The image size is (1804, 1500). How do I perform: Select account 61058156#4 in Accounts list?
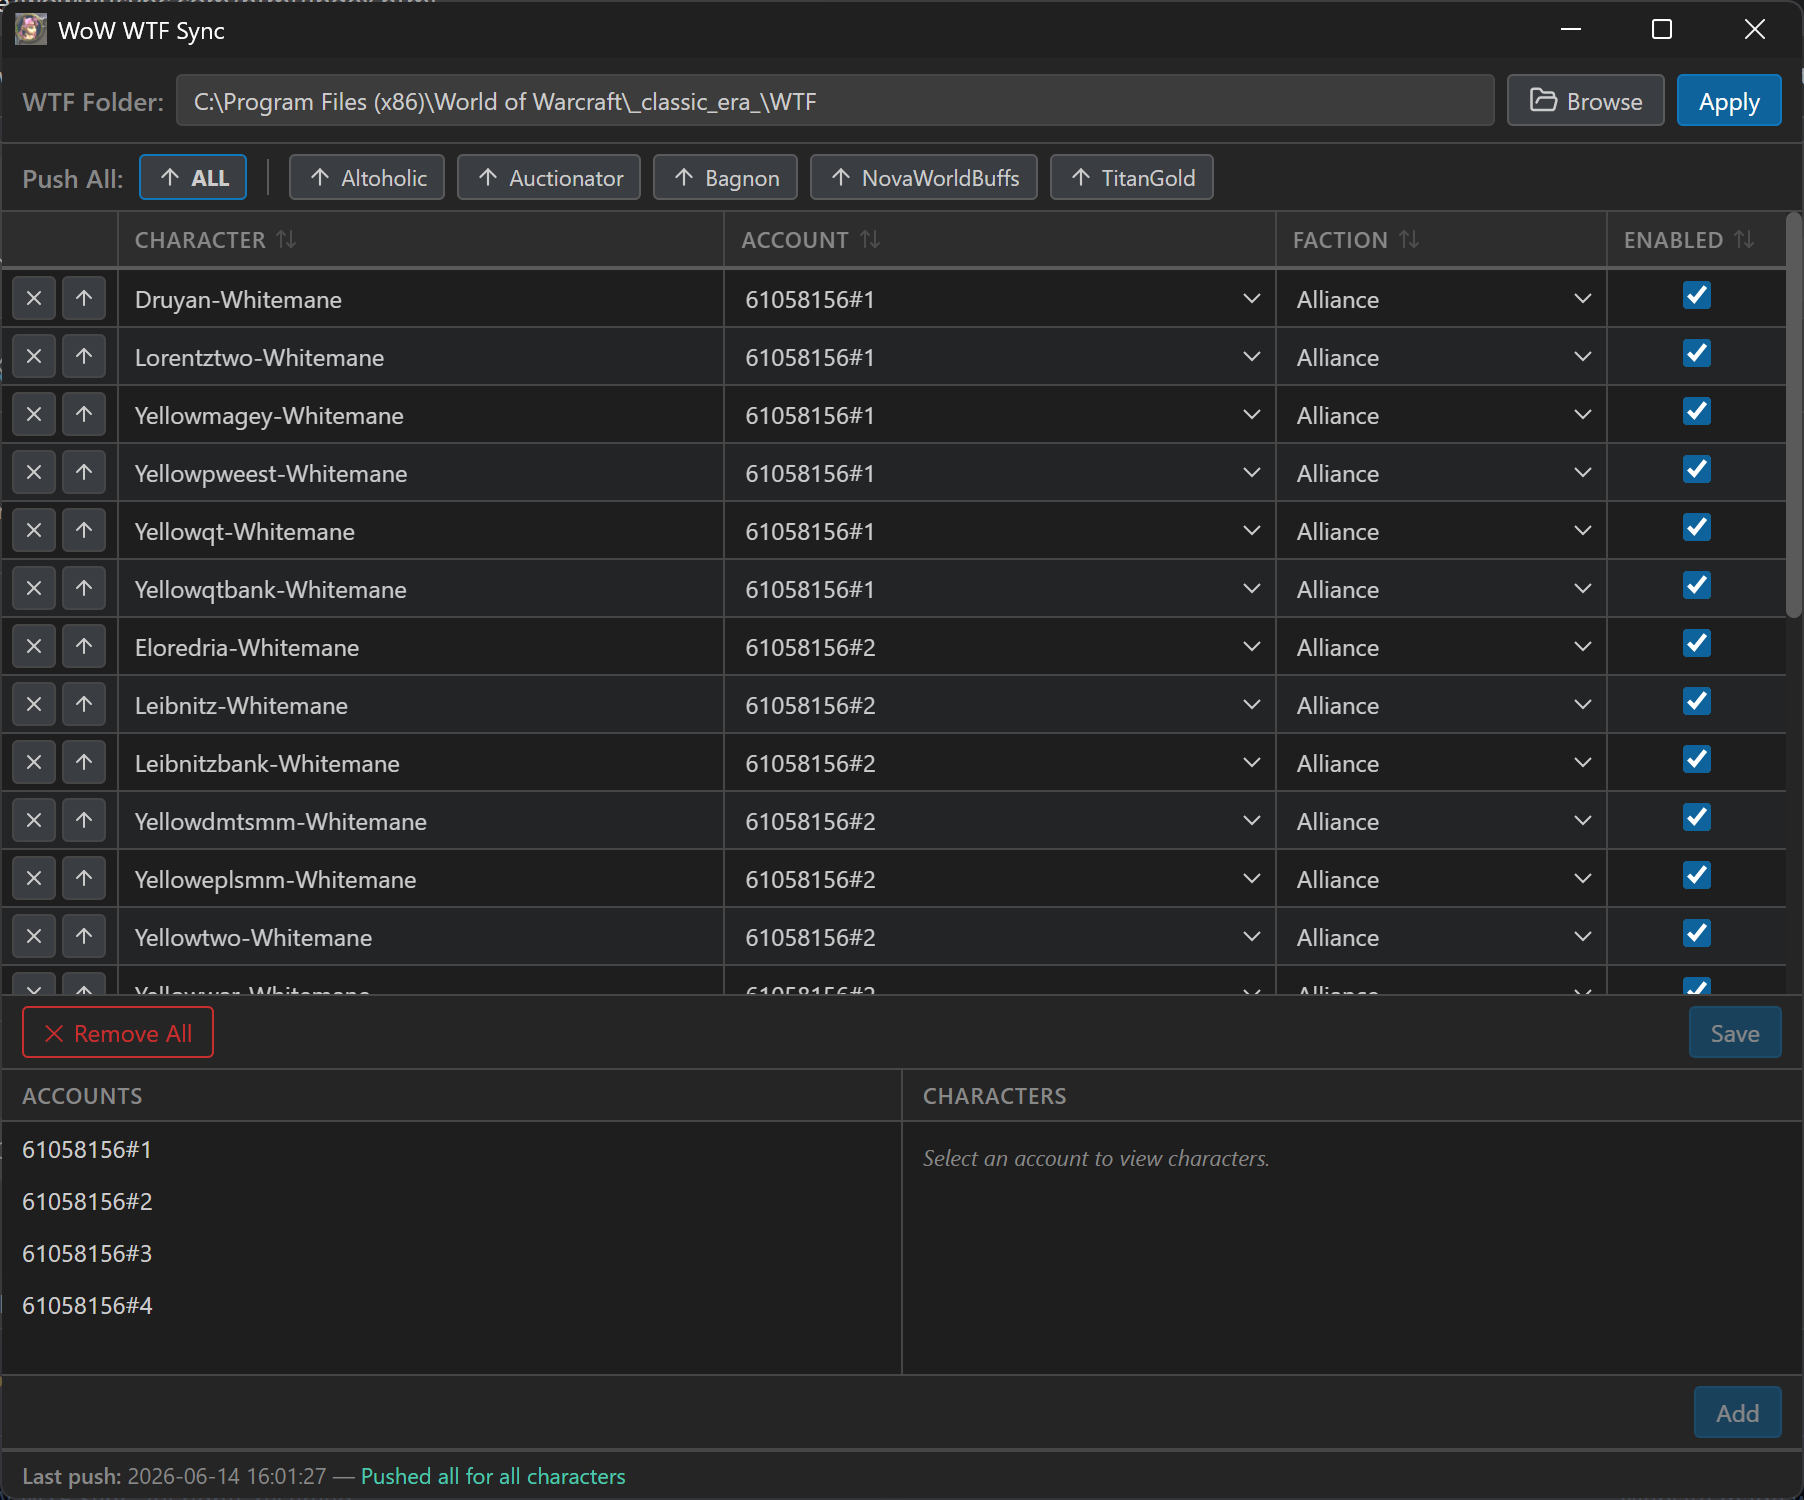click(450, 1306)
